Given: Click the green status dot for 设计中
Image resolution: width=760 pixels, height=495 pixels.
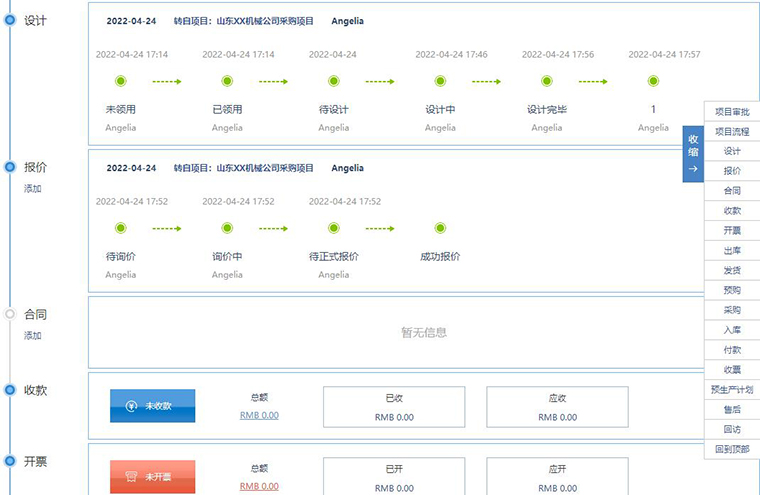Looking at the screenshot, I should click(440, 81).
